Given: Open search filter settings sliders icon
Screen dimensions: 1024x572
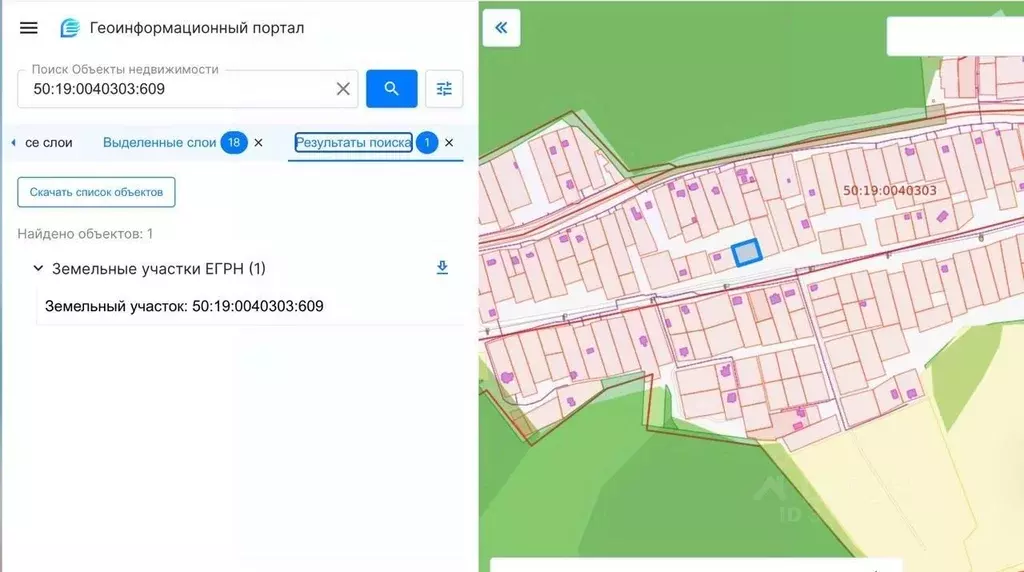Looking at the screenshot, I should tap(444, 89).
